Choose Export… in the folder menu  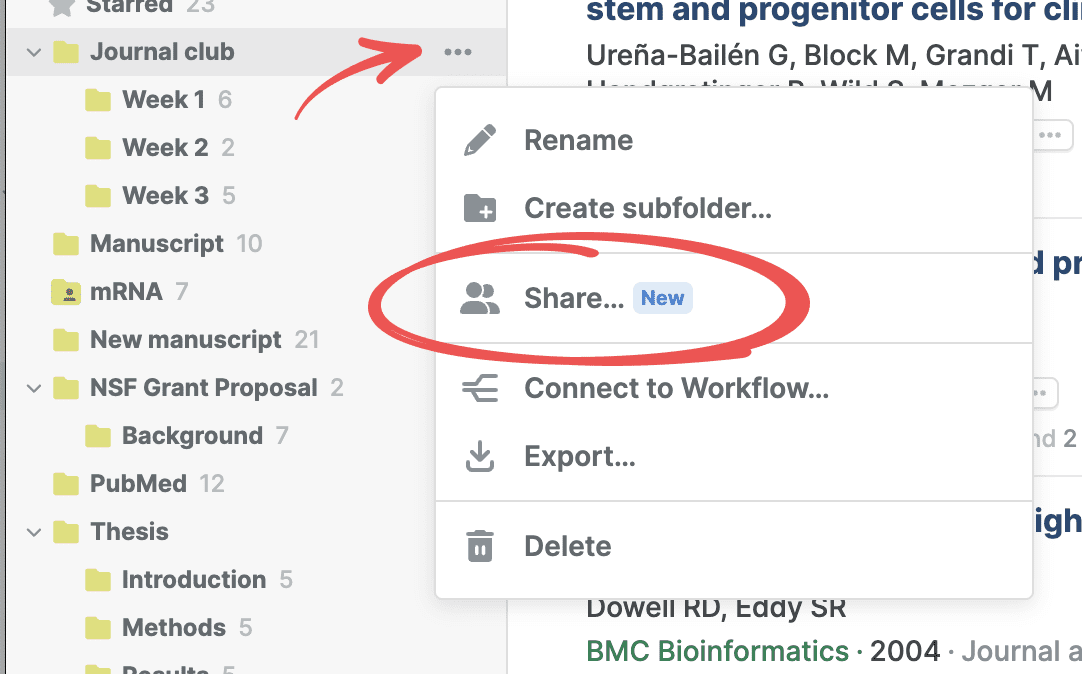tap(580, 457)
